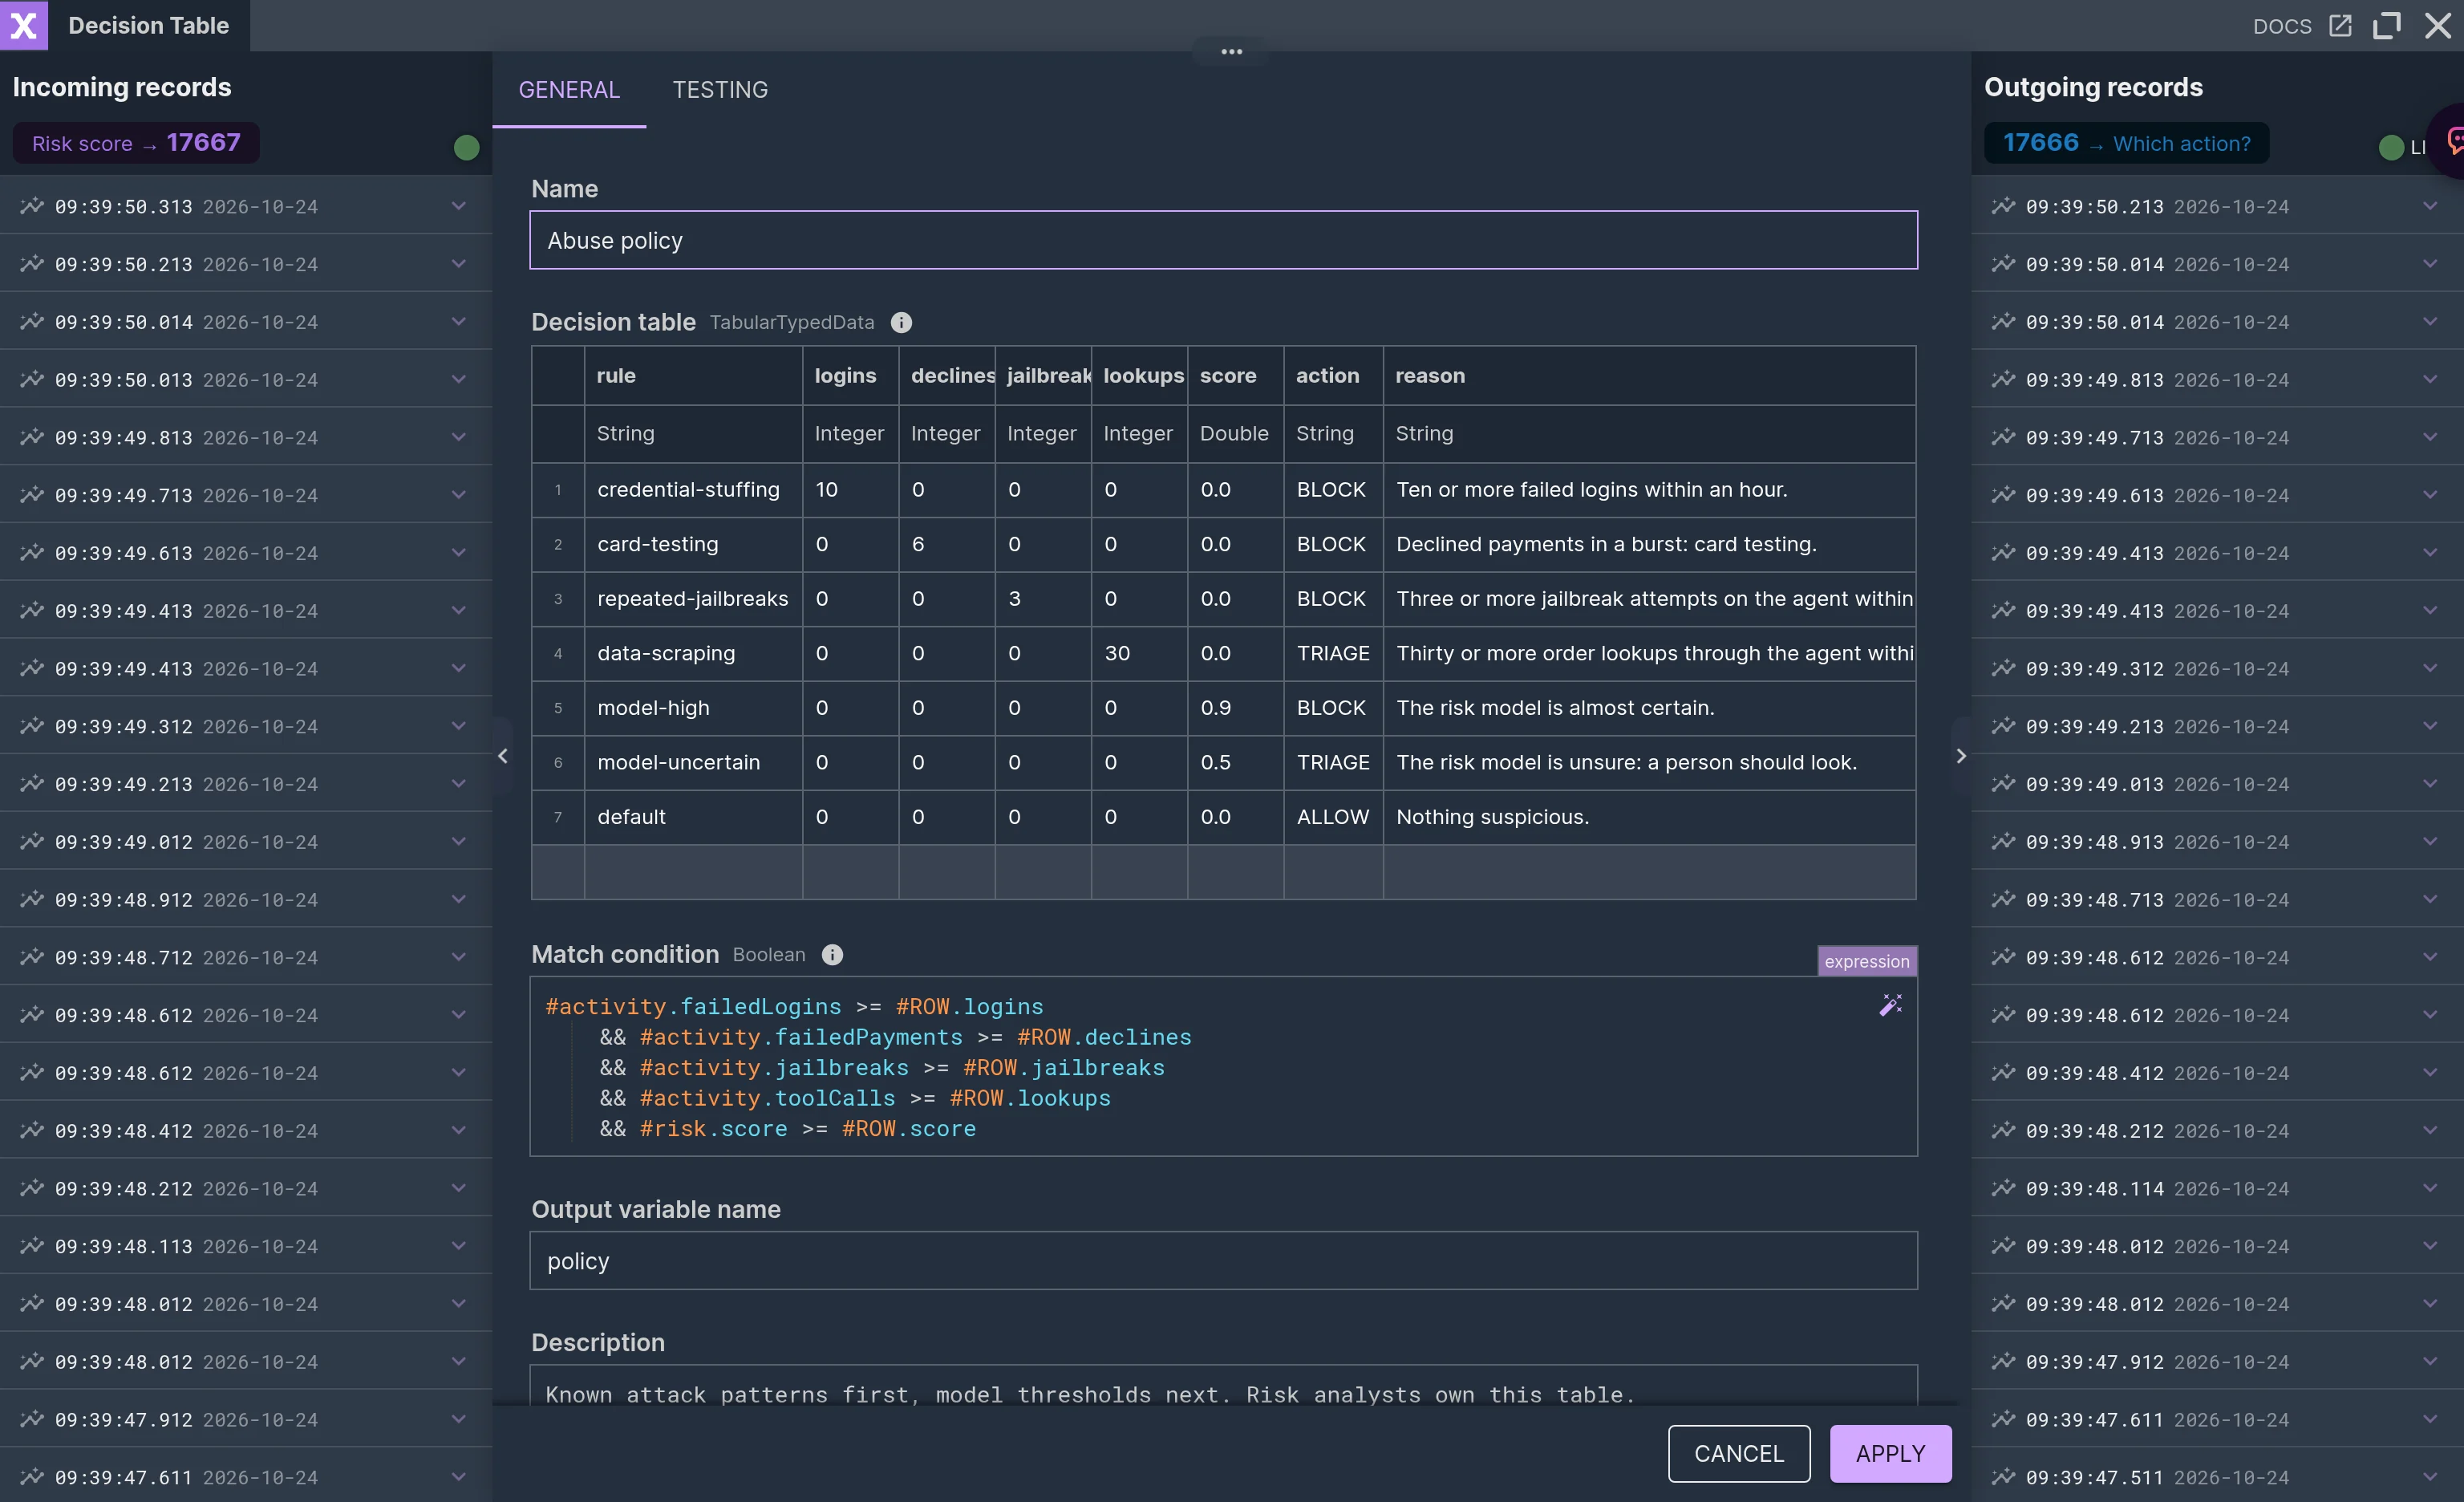
Task: Click info icon next to TabularTypedData
Action: (901, 322)
